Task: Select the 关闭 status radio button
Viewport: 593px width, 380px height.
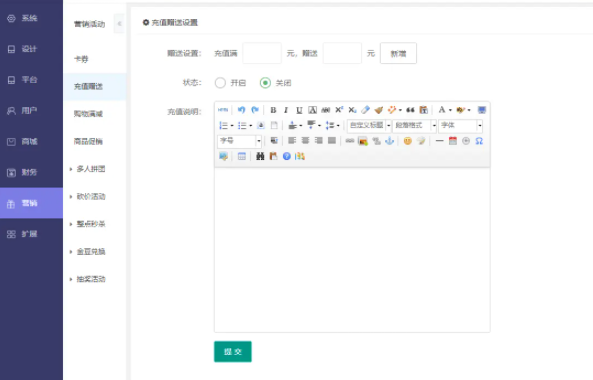Action: tap(265, 83)
